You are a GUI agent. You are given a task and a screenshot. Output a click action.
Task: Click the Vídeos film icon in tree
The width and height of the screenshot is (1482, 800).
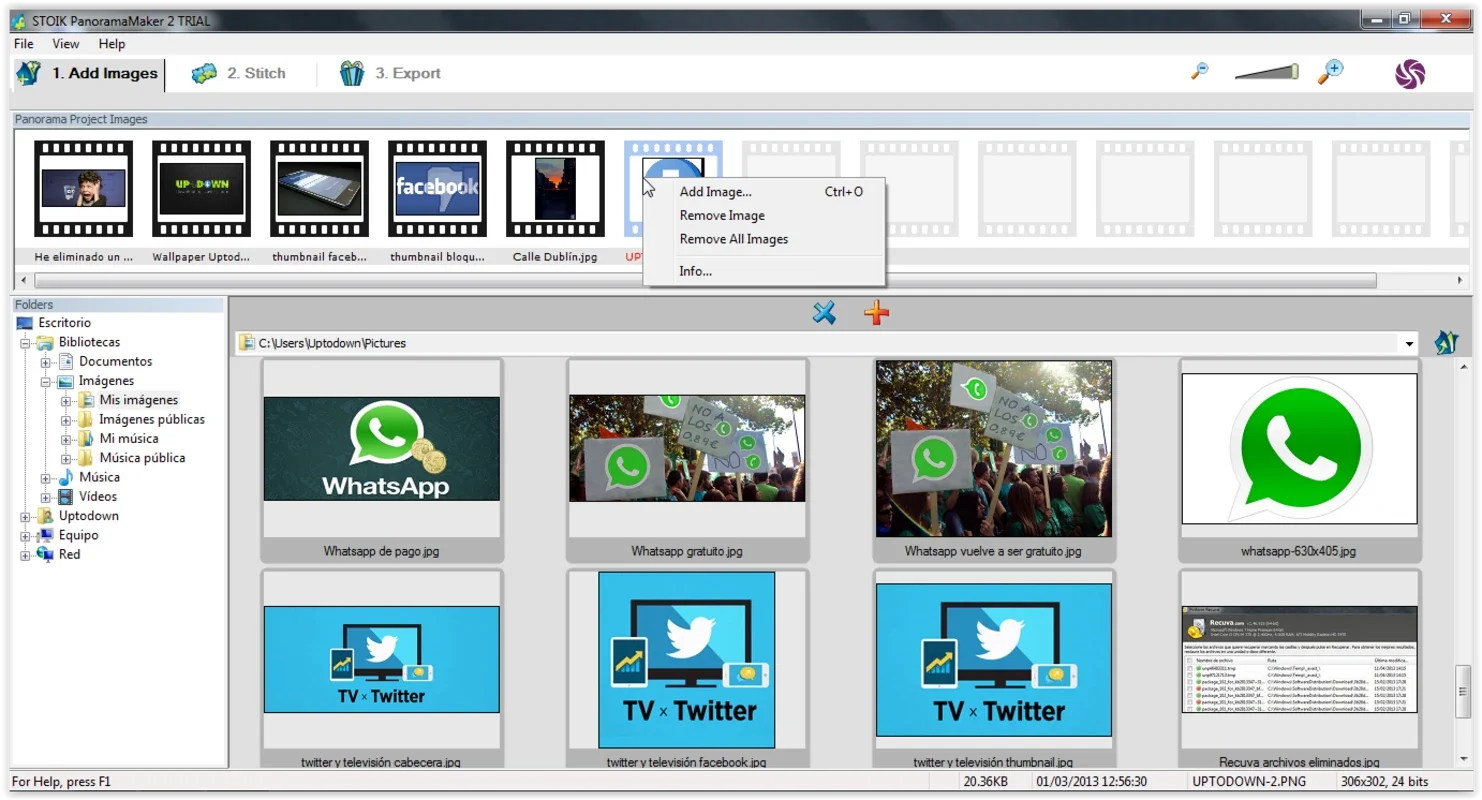[65, 496]
